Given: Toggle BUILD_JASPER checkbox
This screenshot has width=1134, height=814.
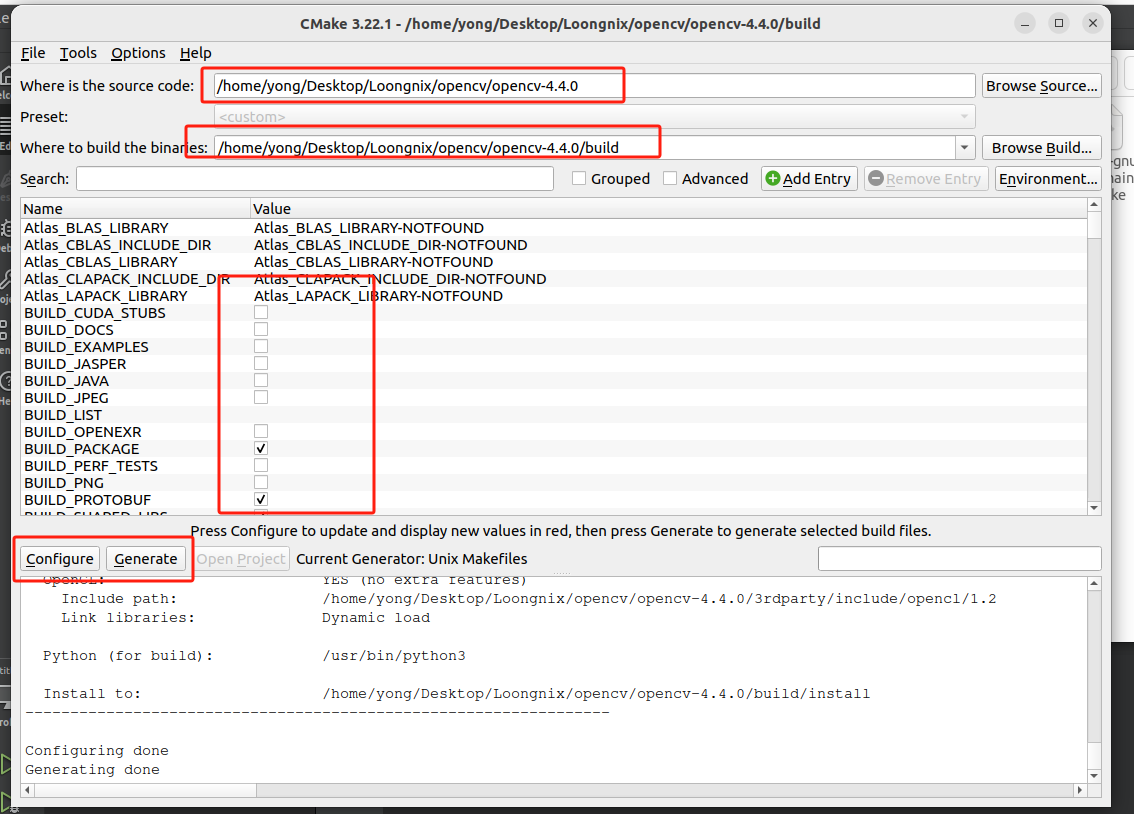Looking at the screenshot, I should (x=261, y=364).
